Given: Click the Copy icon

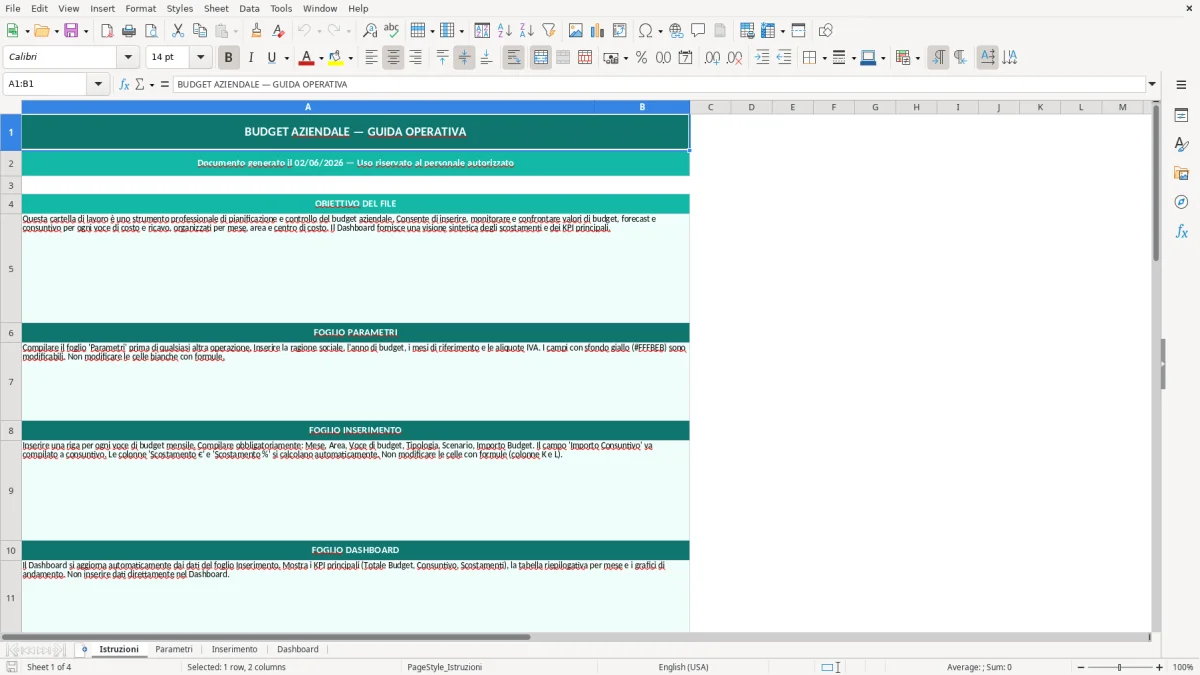Looking at the screenshot, I should [199, 31].
